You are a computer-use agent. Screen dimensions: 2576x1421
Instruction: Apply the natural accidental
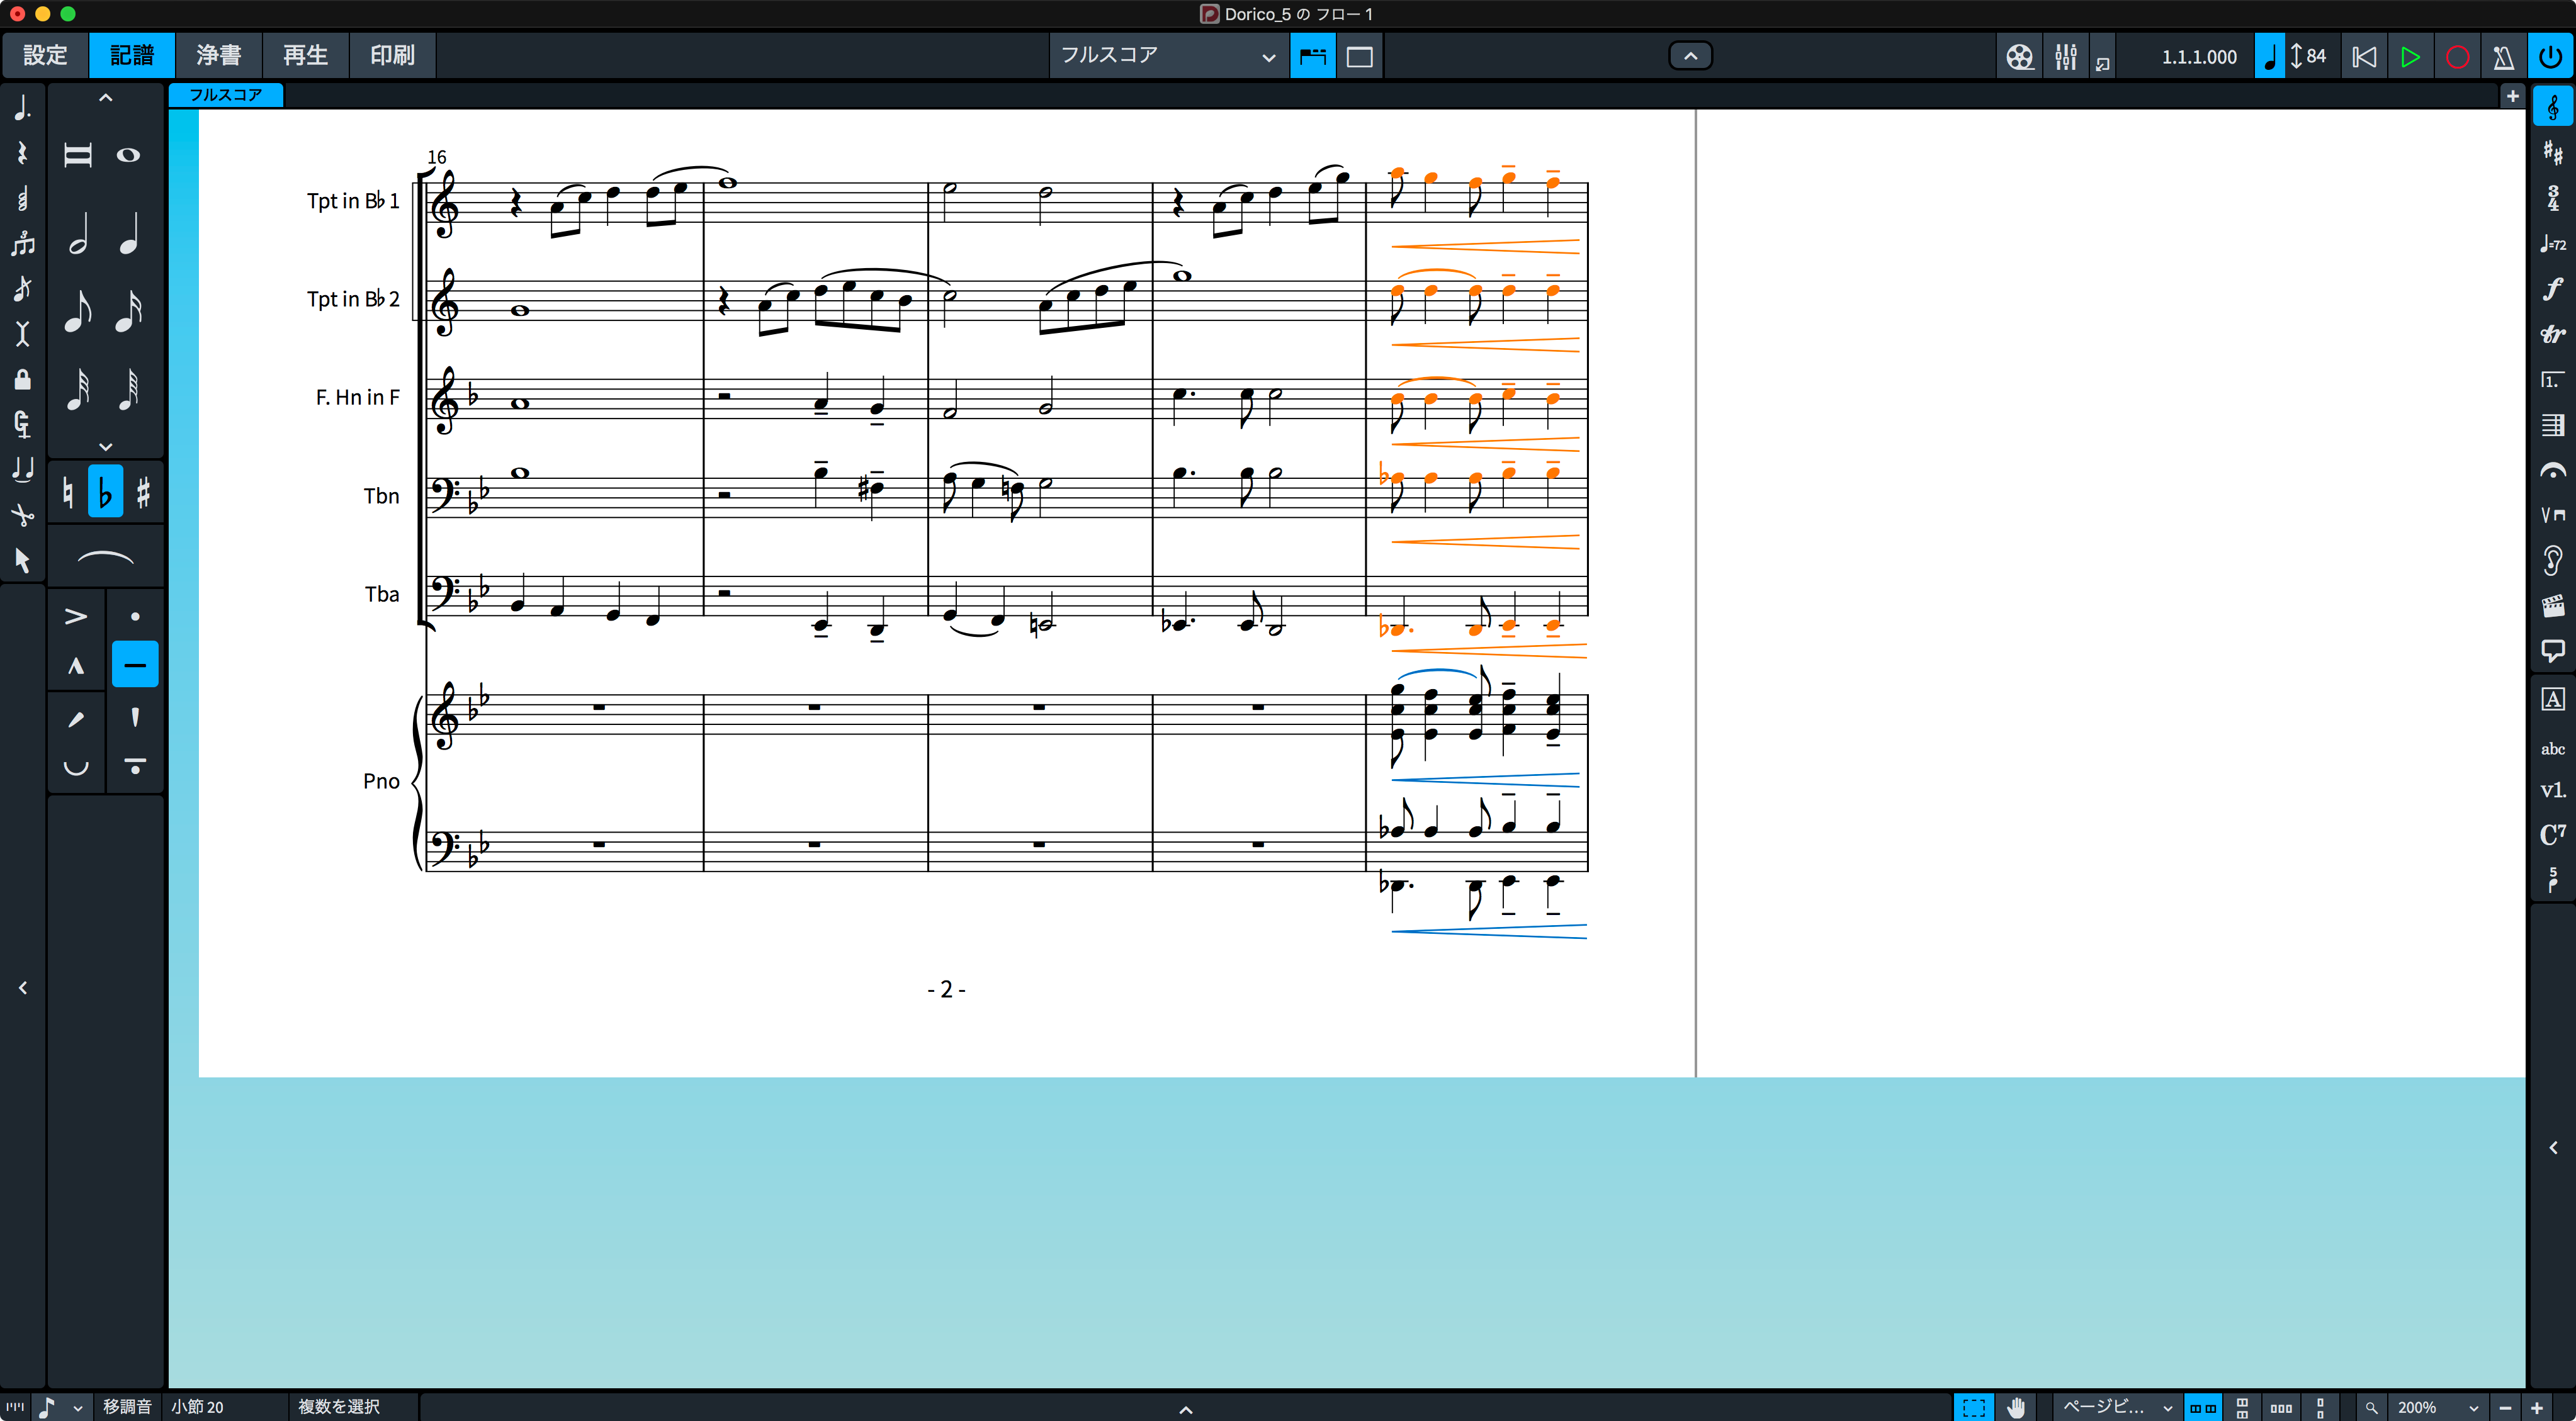[67, 492]
